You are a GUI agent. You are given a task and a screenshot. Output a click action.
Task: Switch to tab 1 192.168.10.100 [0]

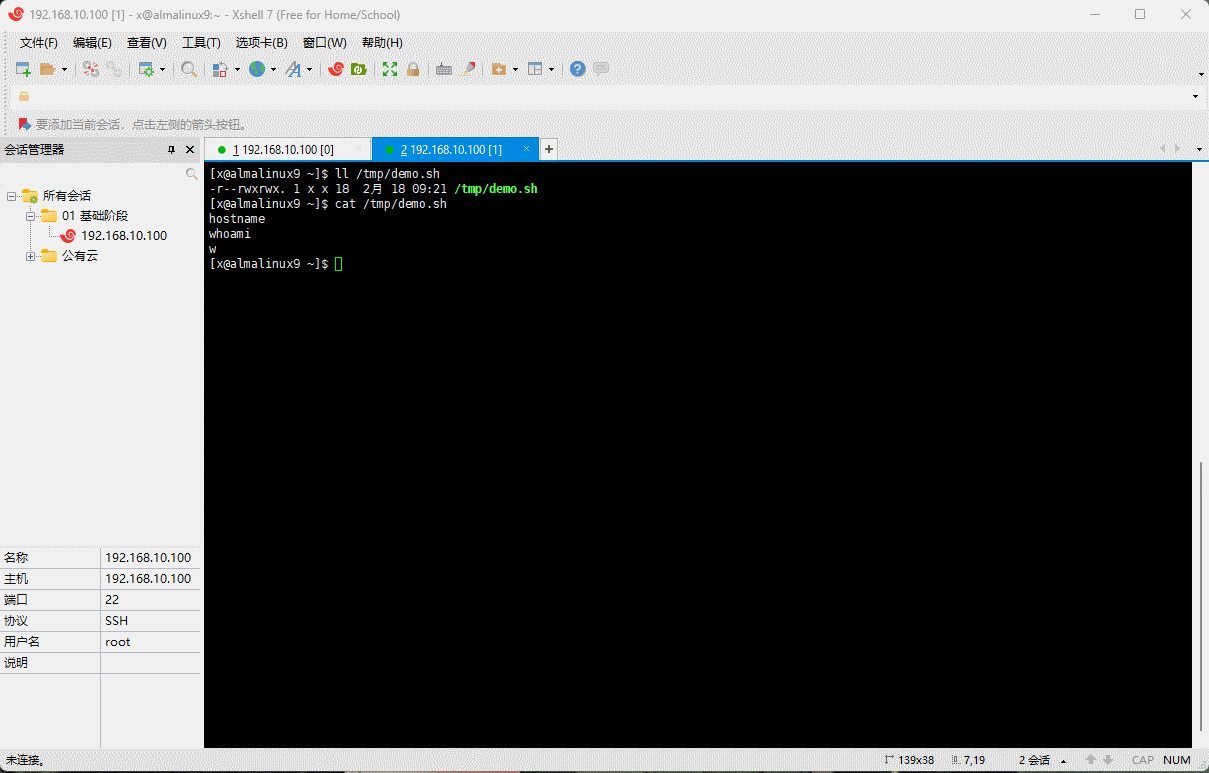[283, 150]
